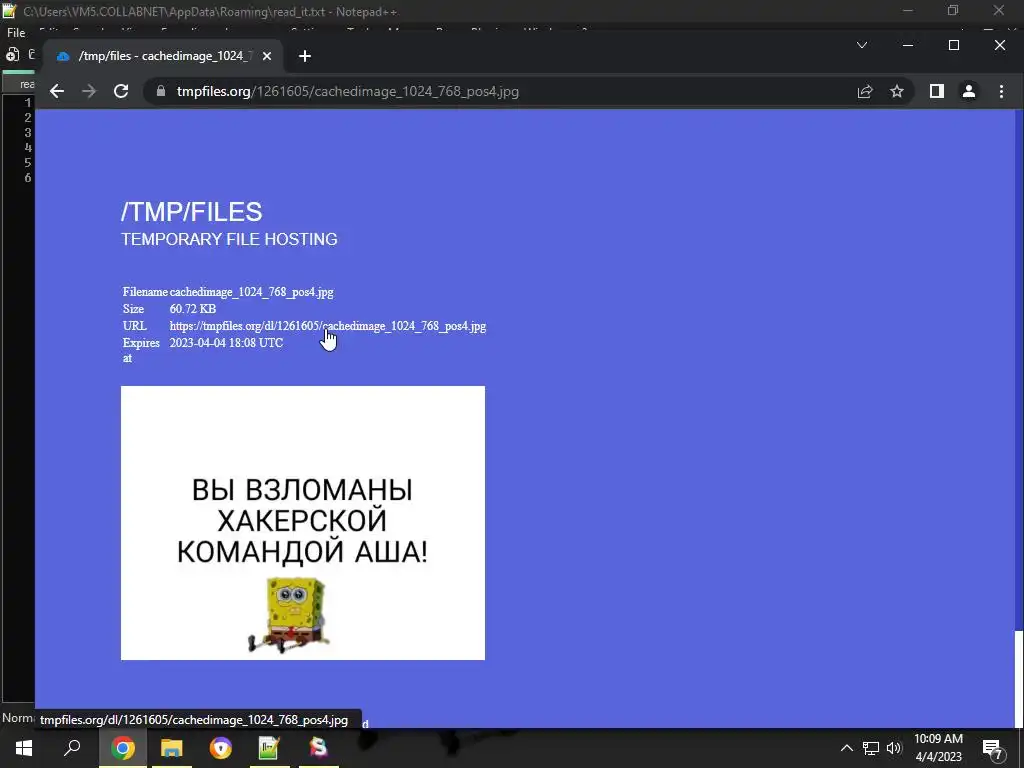Open Windows taskbar search
This screenshot has height=768, width=1024.
[72, 748]
